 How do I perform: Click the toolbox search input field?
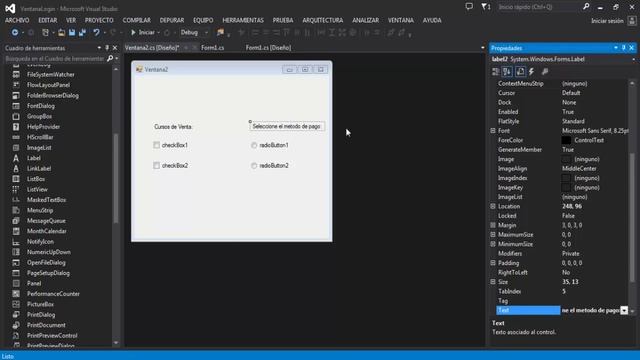[x=55, y=59]
